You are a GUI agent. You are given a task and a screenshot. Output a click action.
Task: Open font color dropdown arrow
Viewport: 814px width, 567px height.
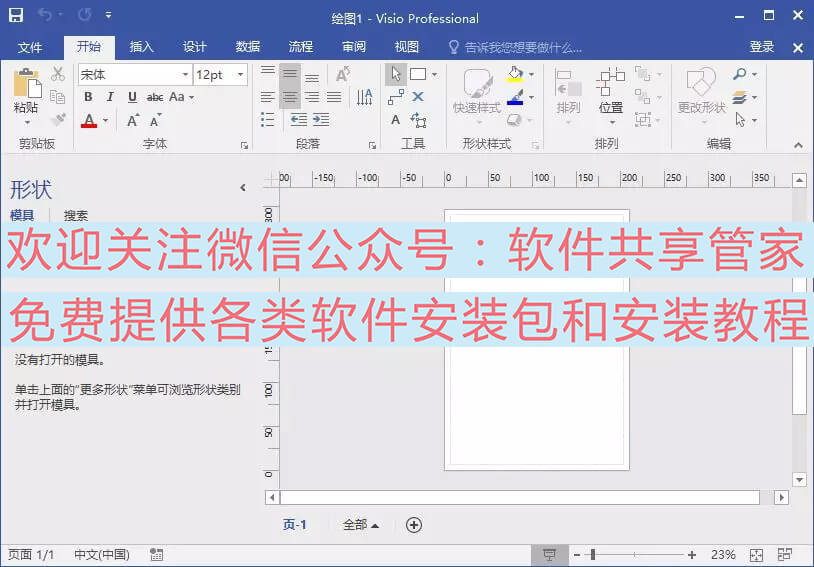point(105,120)
